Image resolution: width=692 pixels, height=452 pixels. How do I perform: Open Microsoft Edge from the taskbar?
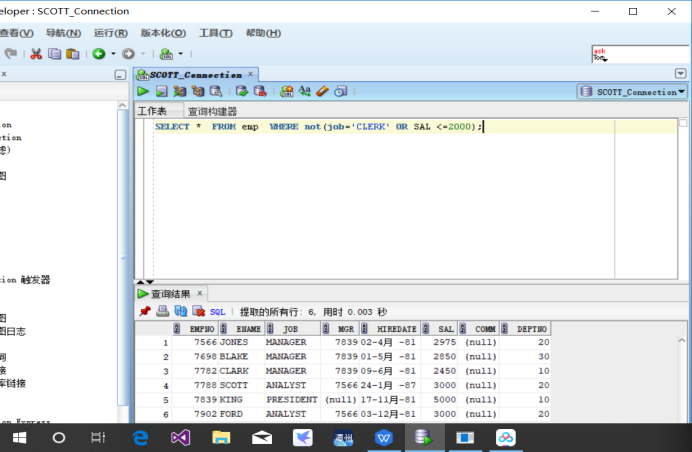tap(140, 437)
